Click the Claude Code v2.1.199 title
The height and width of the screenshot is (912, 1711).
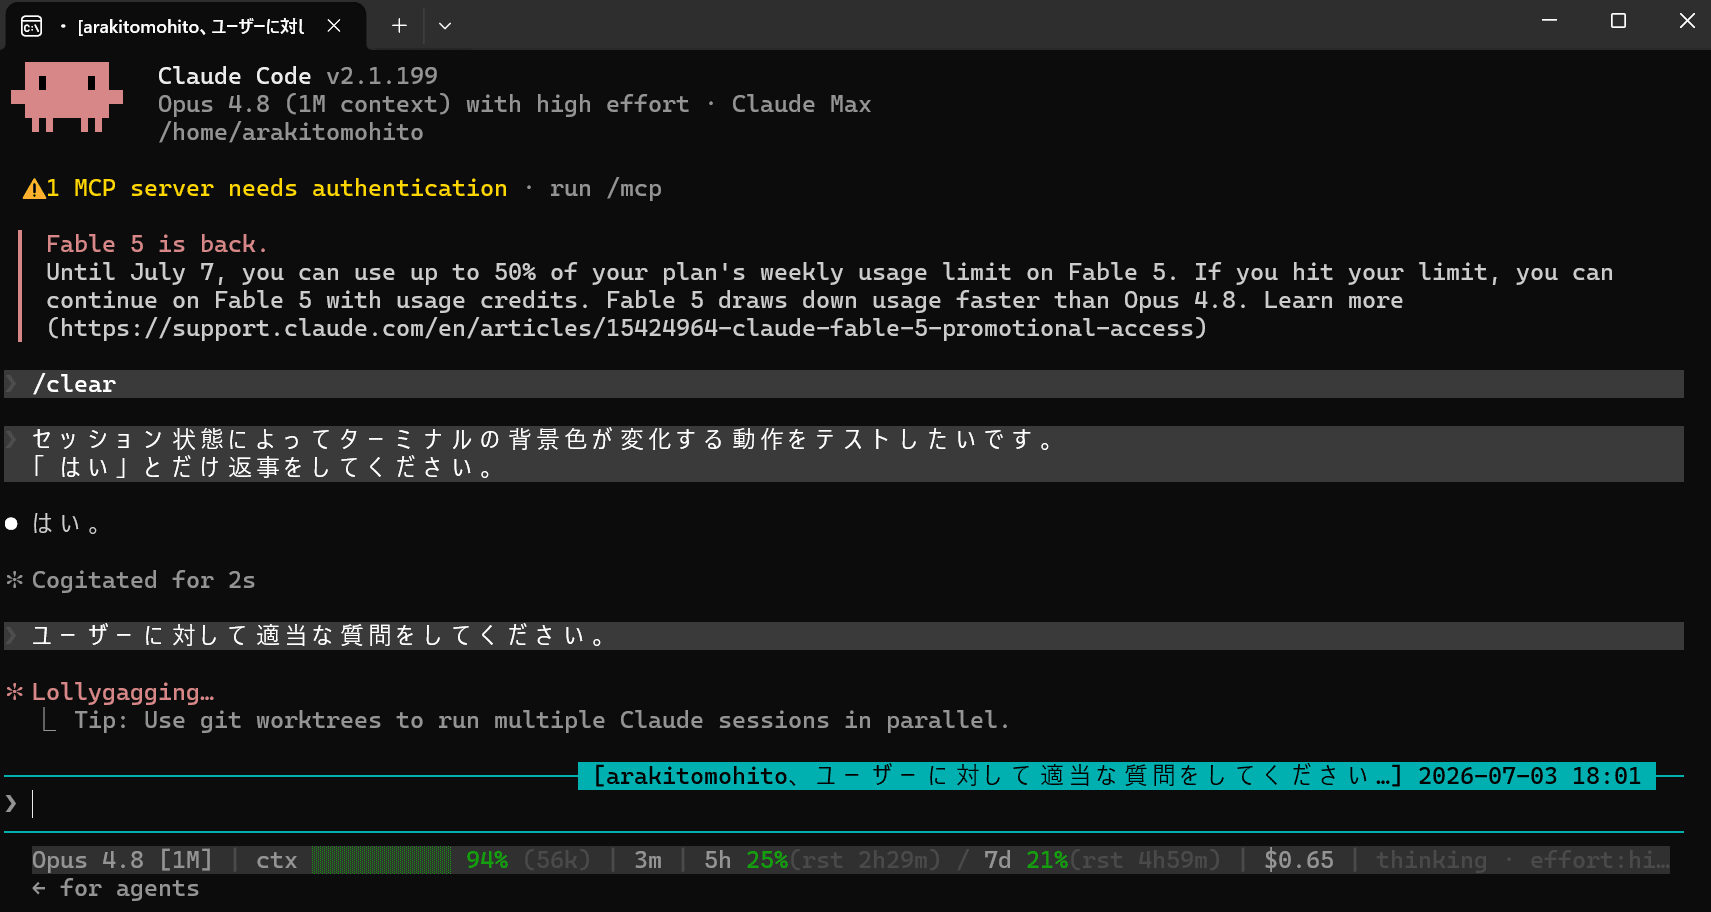point(298,76)
